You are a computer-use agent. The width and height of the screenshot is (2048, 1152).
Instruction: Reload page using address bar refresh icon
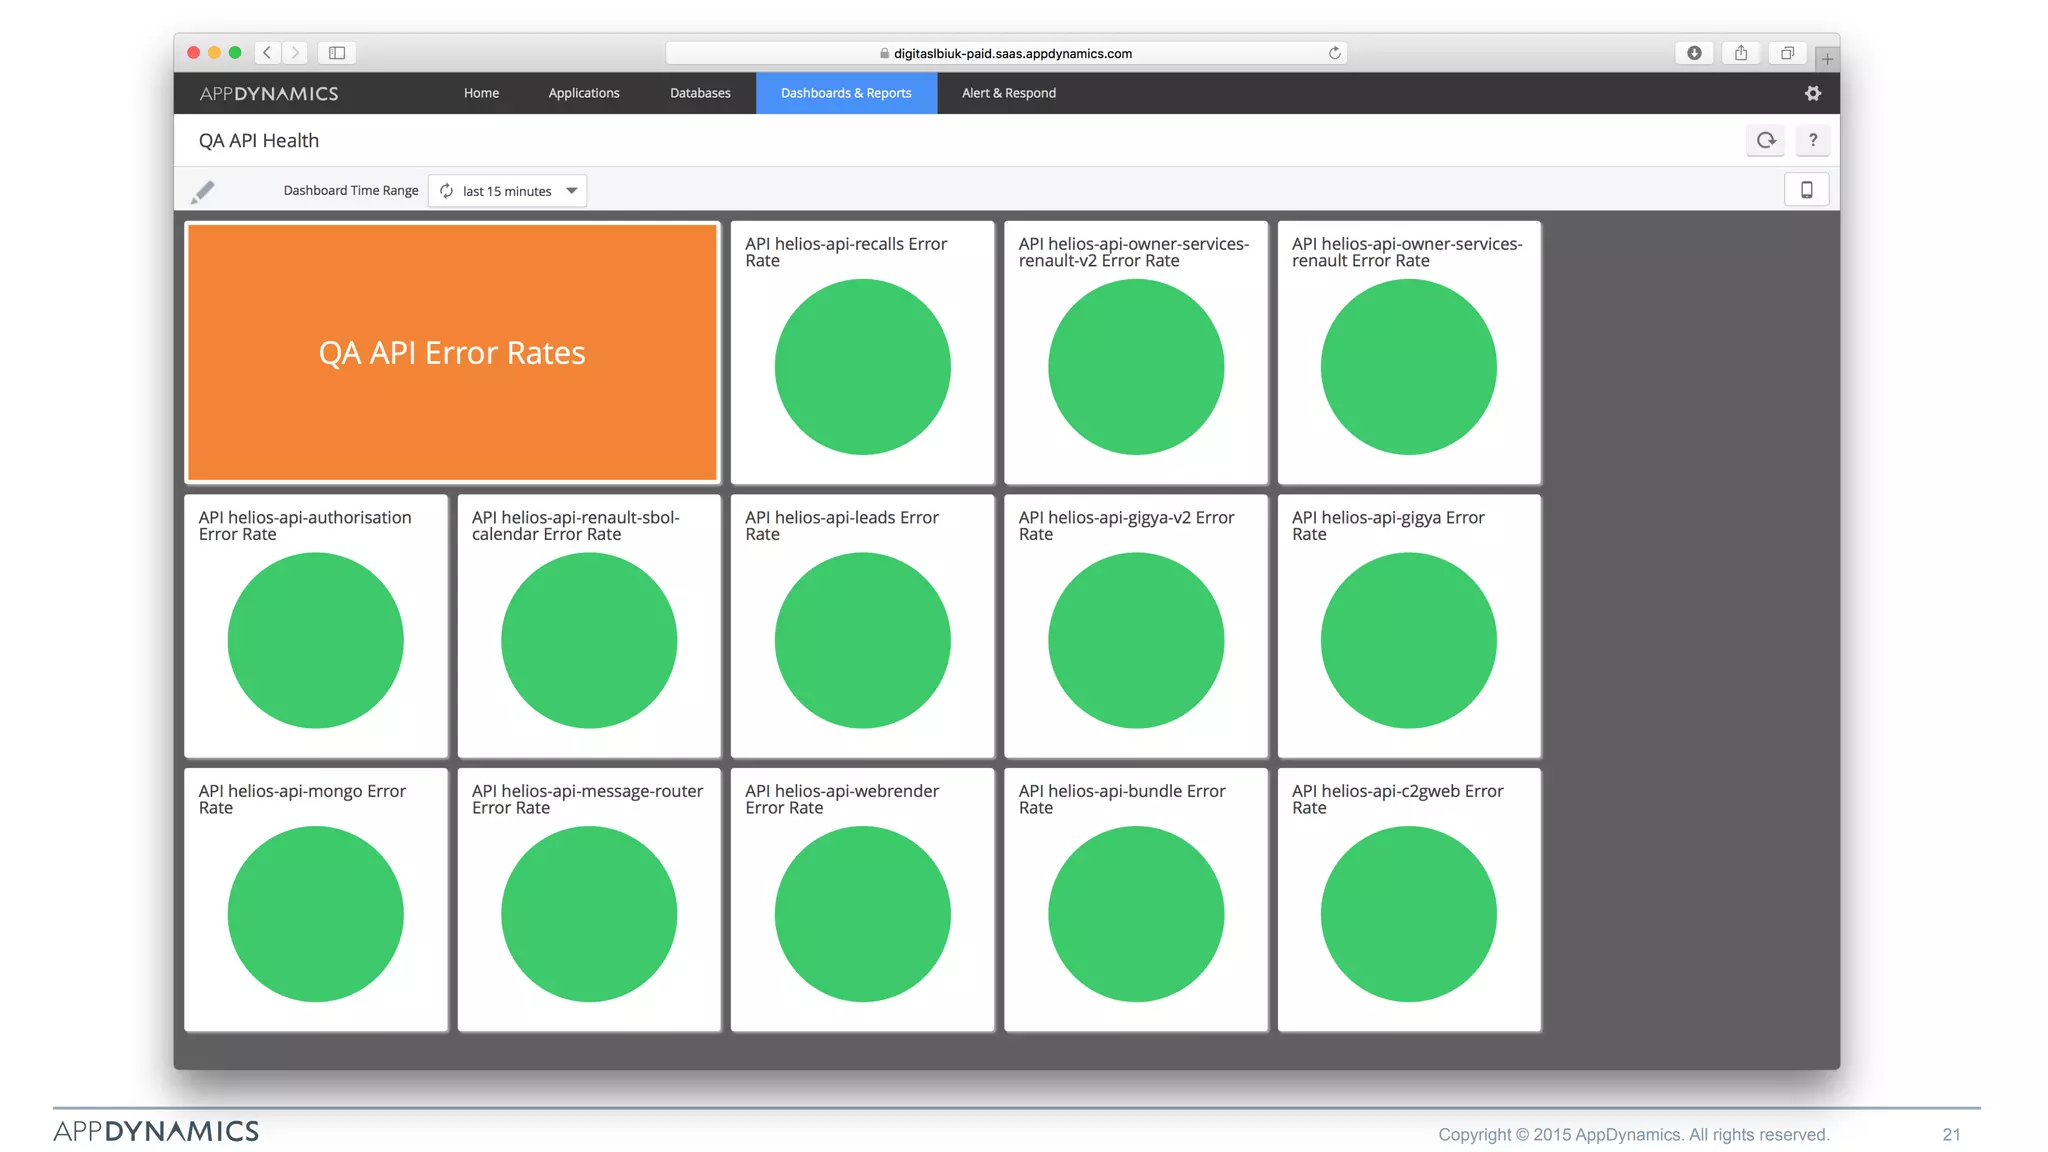pyautogui.click(x=1334, y=53)
